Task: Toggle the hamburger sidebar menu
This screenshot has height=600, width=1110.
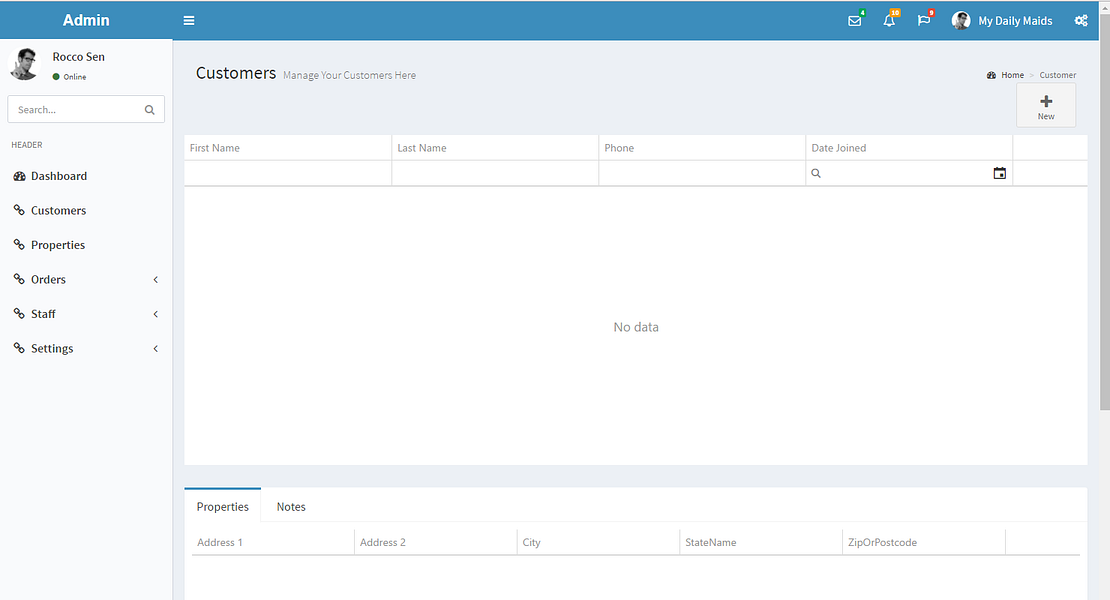Action: click(189, 21)
